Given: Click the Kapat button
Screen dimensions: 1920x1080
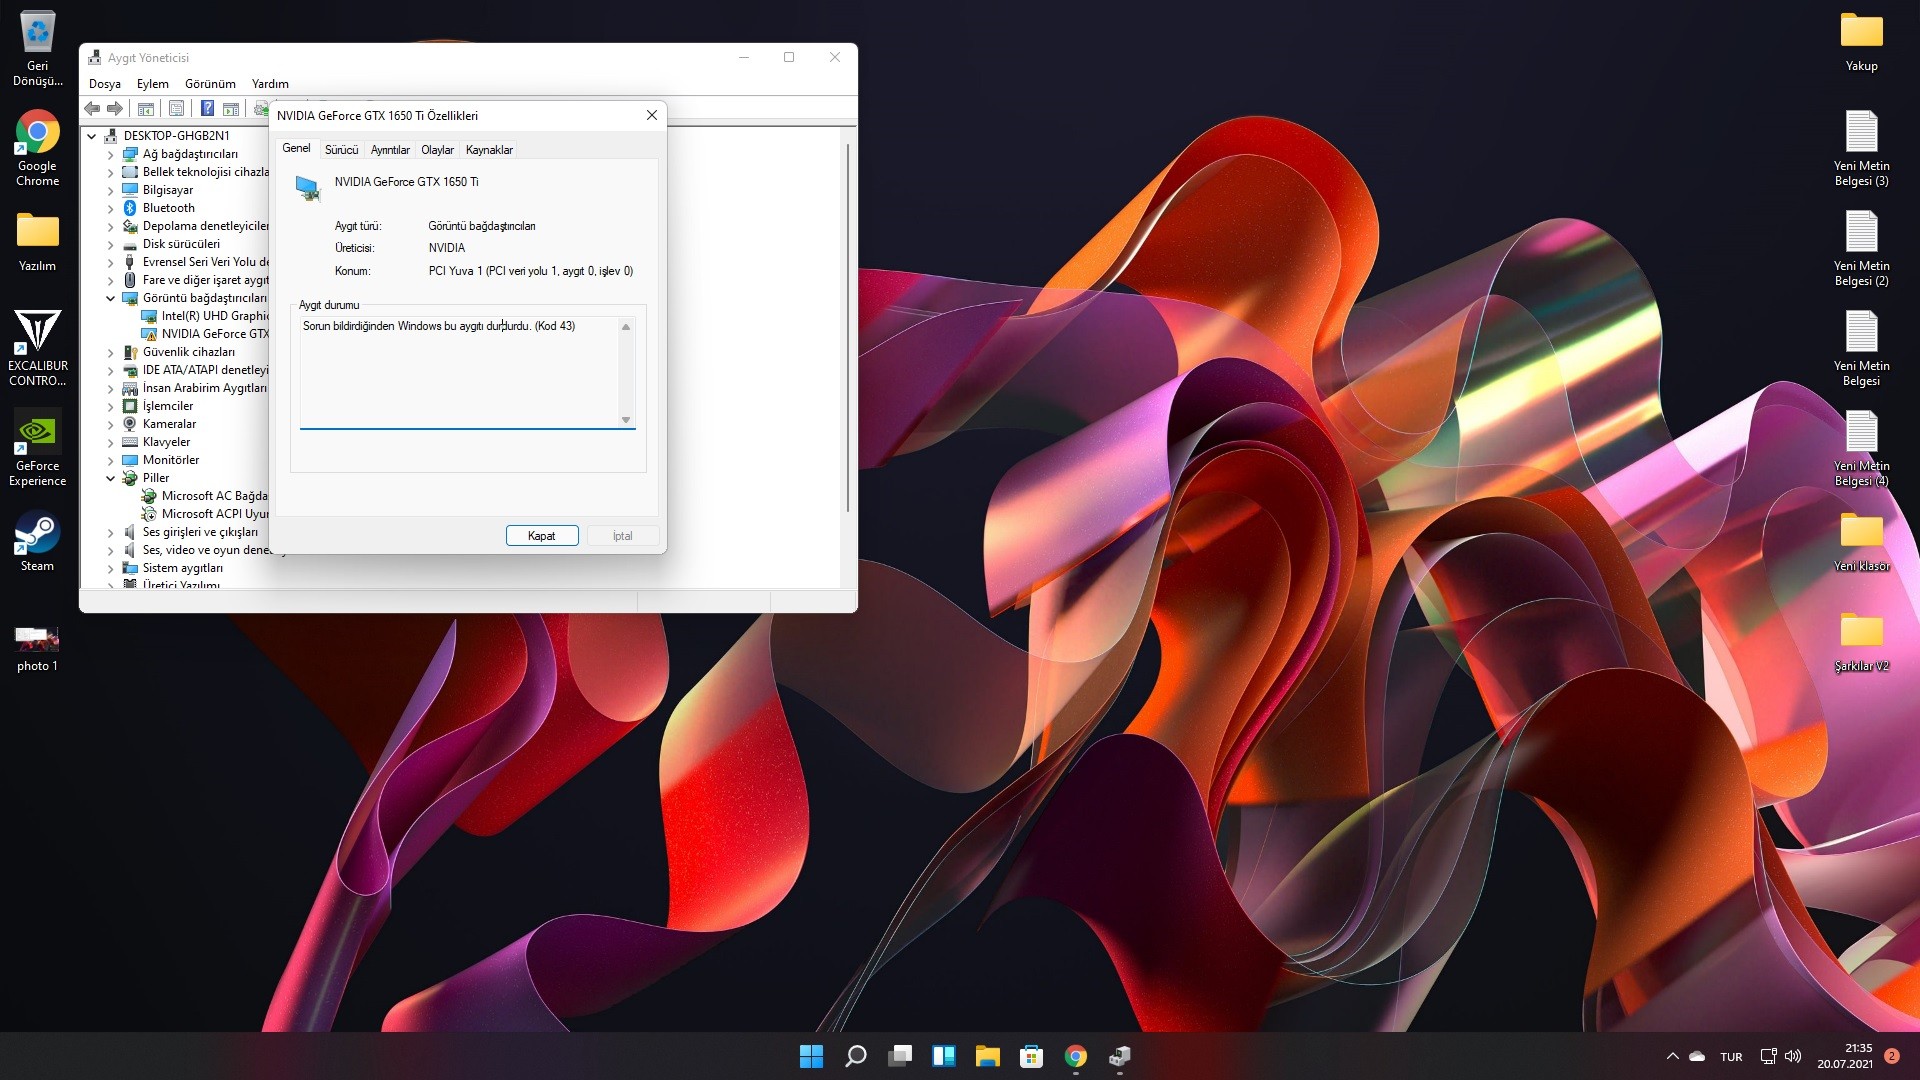Looking at the screenshot, I should (x=541, y=536).
